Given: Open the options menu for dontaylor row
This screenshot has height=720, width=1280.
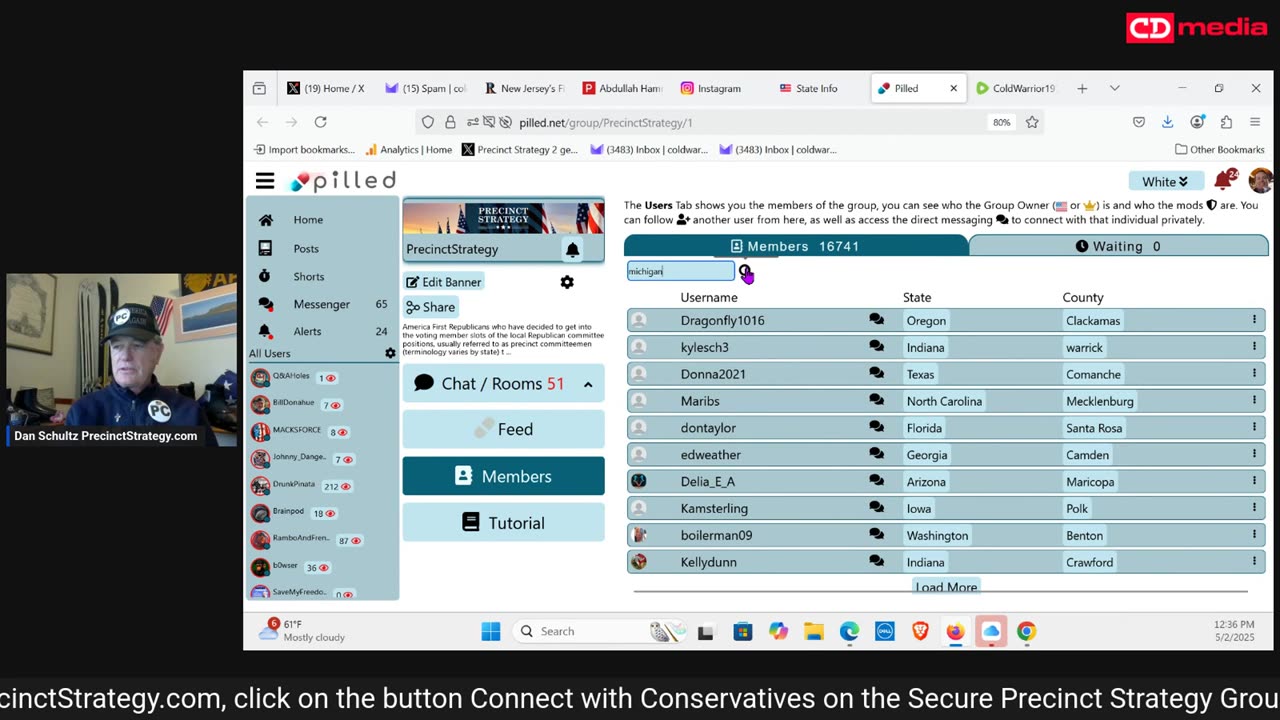Looking at the screenshot, I should (1254, 428).
